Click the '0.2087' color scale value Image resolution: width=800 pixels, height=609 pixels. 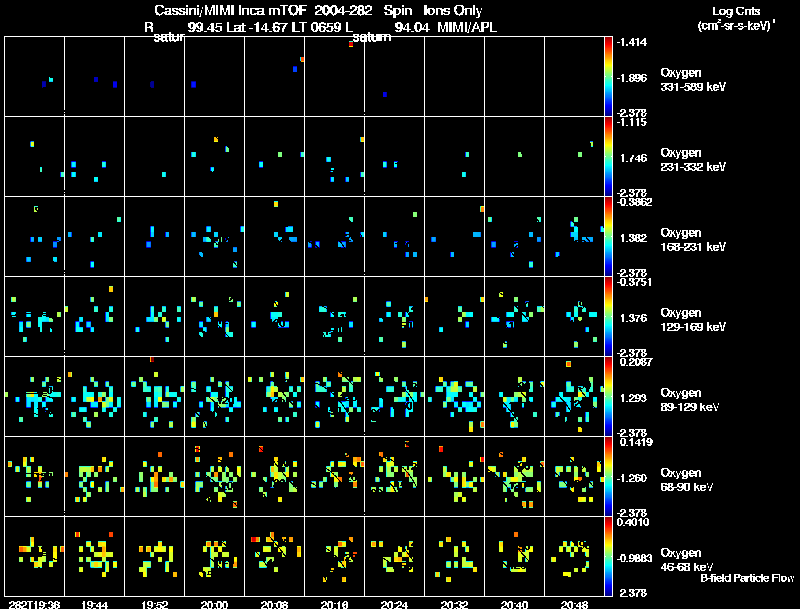634,362
